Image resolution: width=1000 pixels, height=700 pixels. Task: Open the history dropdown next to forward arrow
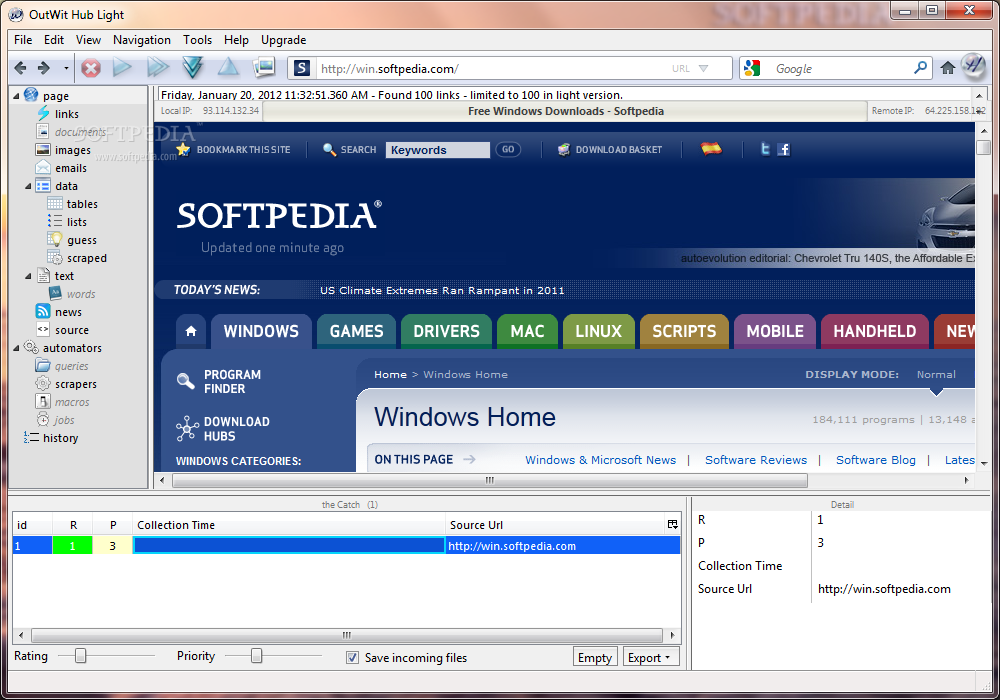(66, 68)
